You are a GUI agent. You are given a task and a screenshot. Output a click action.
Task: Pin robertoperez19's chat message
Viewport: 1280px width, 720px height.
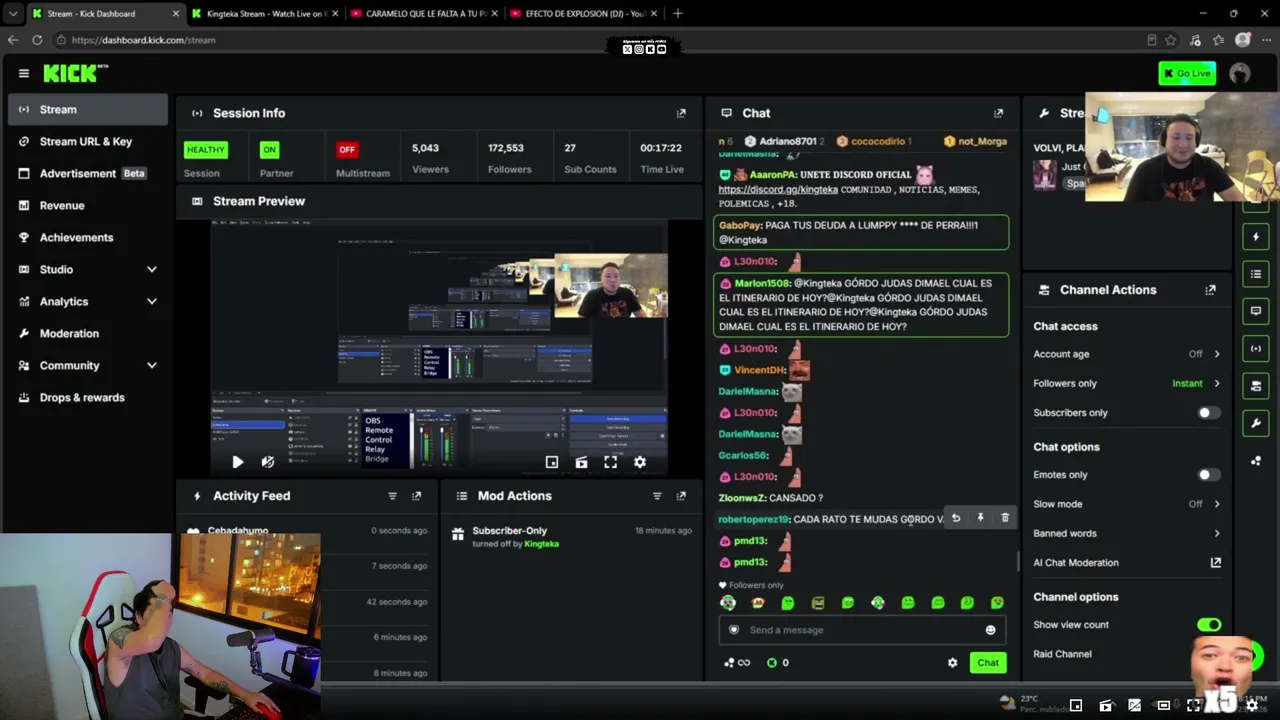pyautogui.click(x=980, y=518)
